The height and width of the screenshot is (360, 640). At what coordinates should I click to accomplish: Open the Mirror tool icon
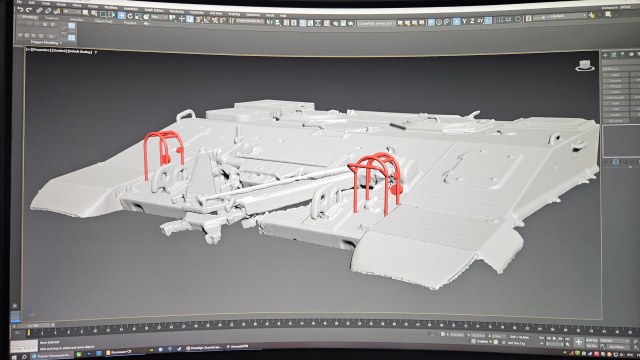tap(269, 22)
